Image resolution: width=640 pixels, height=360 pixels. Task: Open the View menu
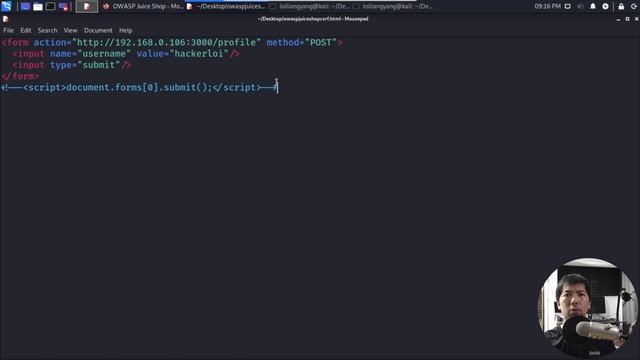pyautogui.click(x=70, y=31)
